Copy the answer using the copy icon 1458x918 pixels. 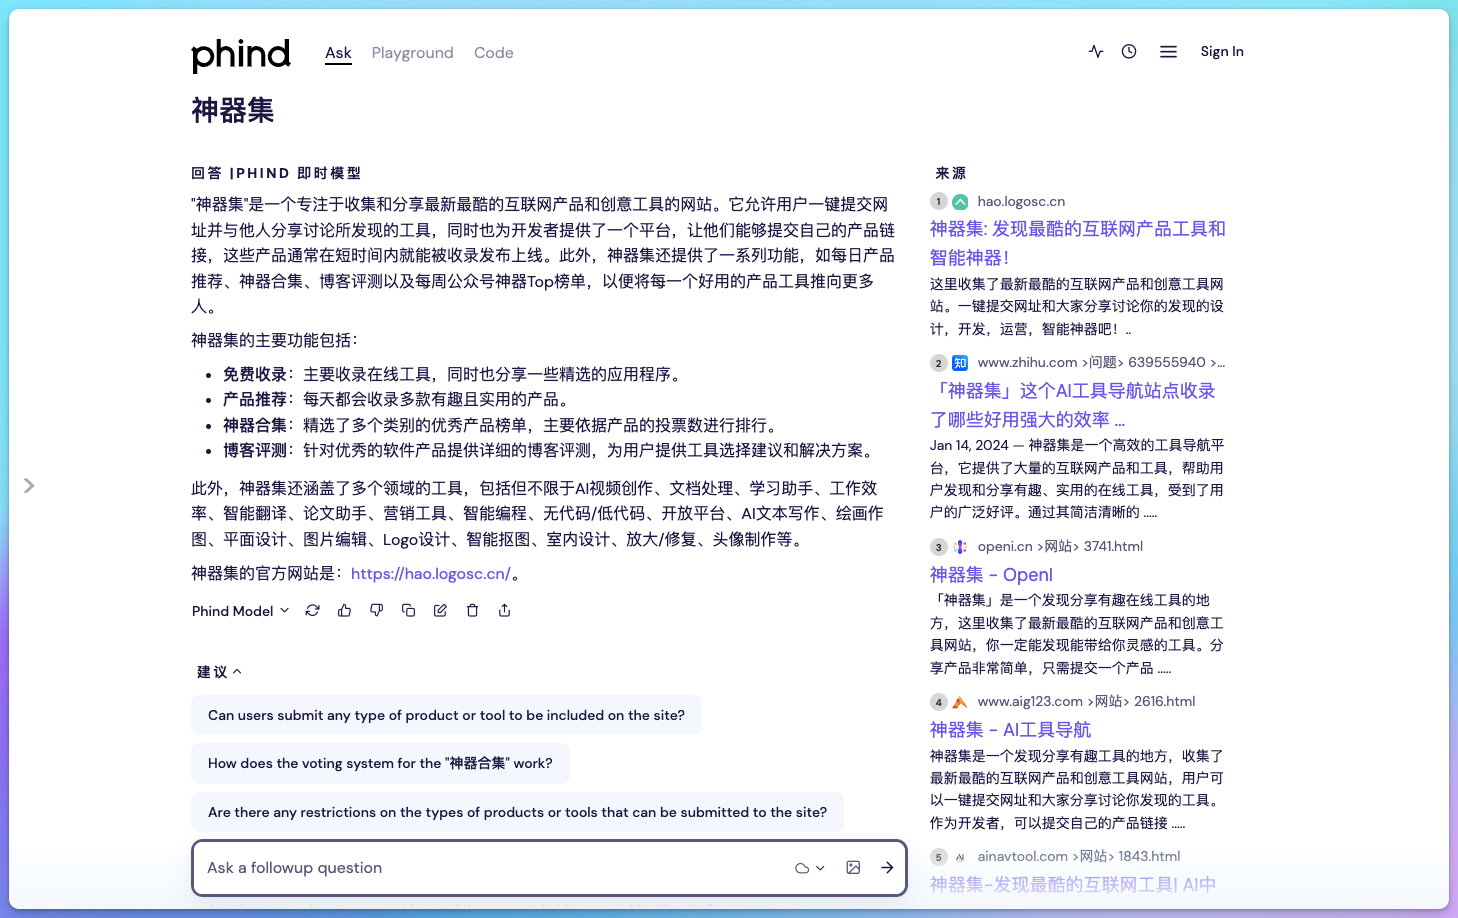408,610
